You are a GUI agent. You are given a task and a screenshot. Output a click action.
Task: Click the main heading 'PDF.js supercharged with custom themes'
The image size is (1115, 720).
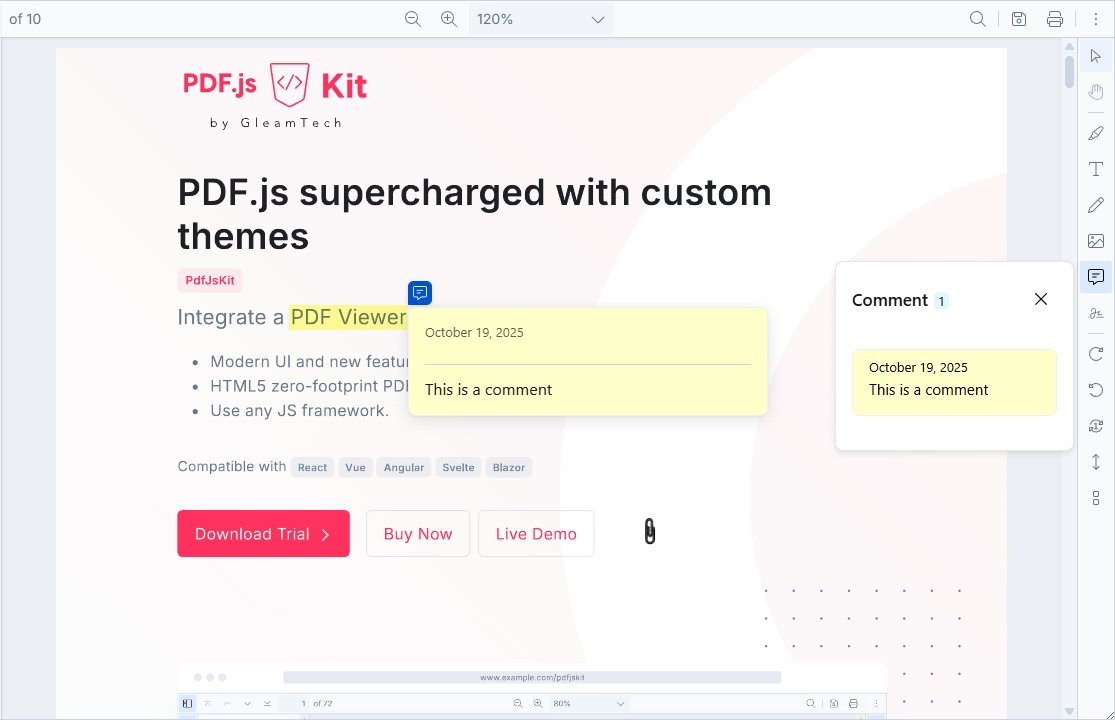click(x=474, y=214)
